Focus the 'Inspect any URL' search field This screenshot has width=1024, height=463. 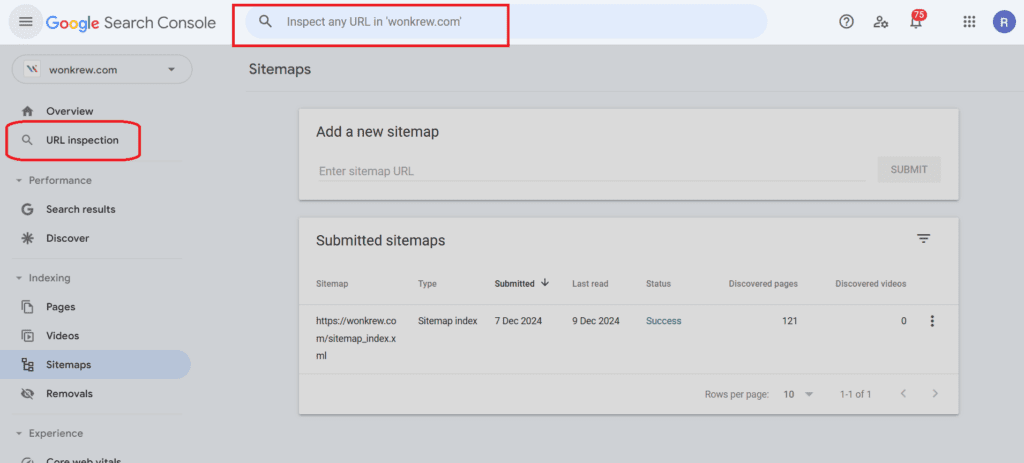point(505,22)
